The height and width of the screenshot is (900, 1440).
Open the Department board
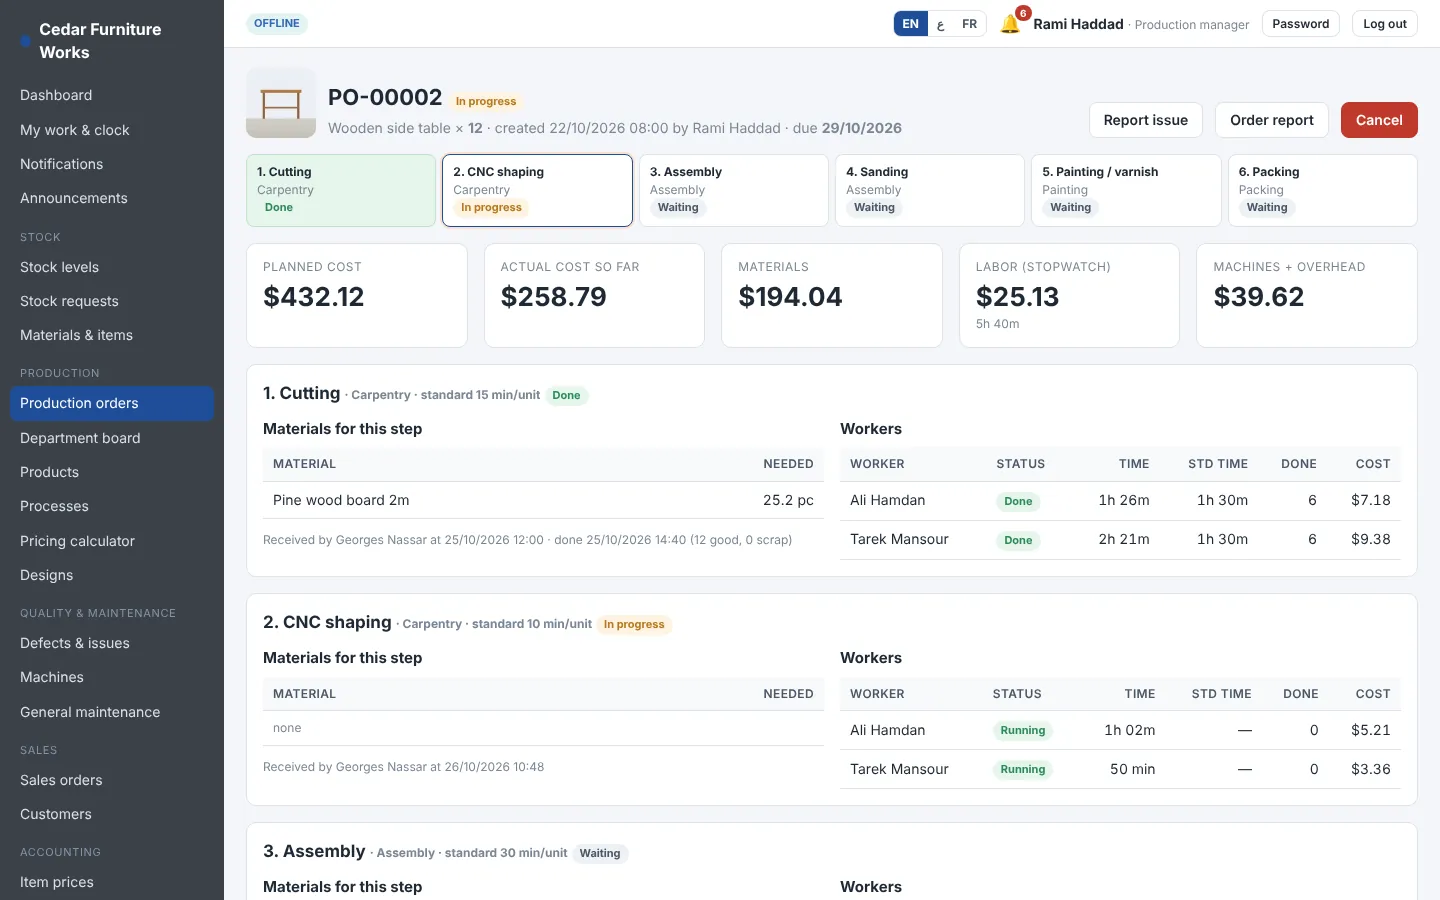[112, 438]
